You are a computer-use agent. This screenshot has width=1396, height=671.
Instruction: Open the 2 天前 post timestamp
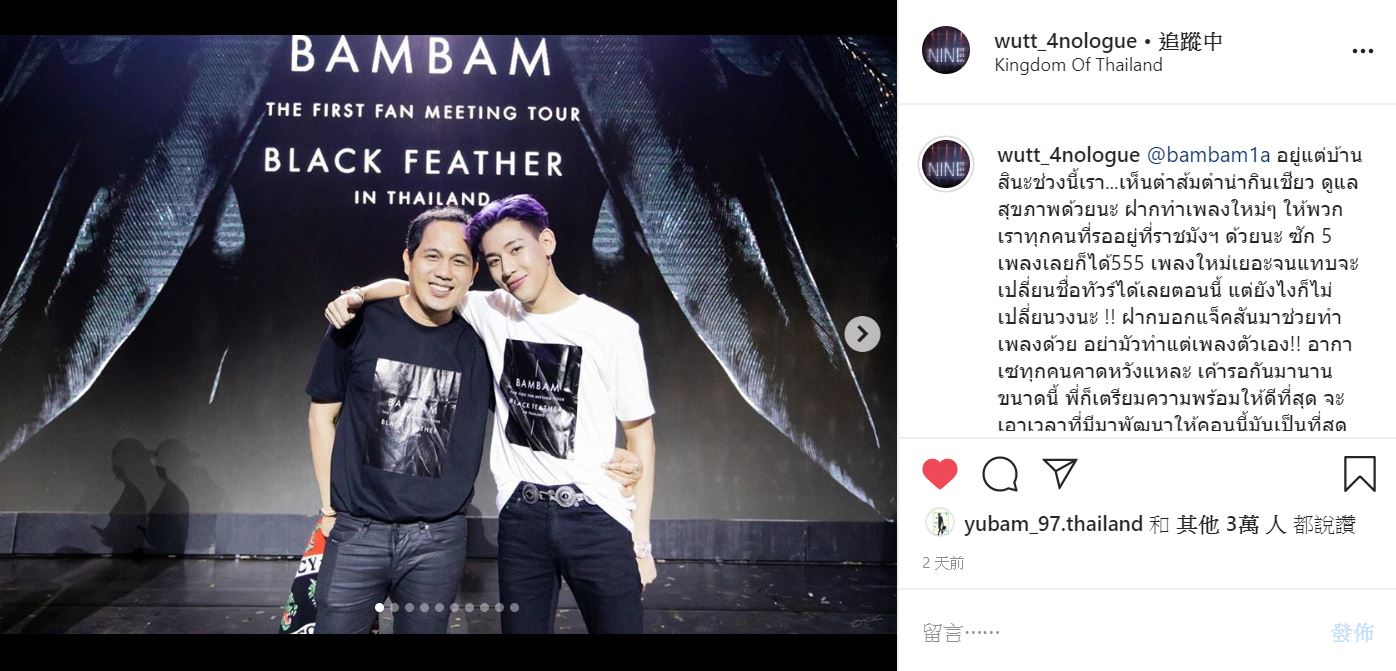tap(943, 563)
